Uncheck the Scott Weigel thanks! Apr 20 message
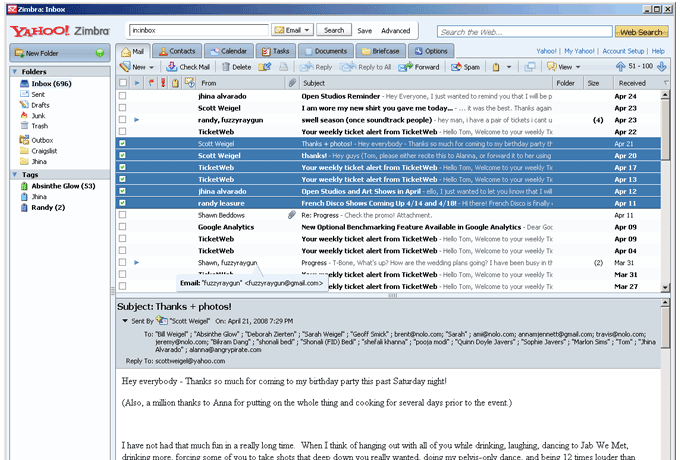 click(x=123, y=155)
